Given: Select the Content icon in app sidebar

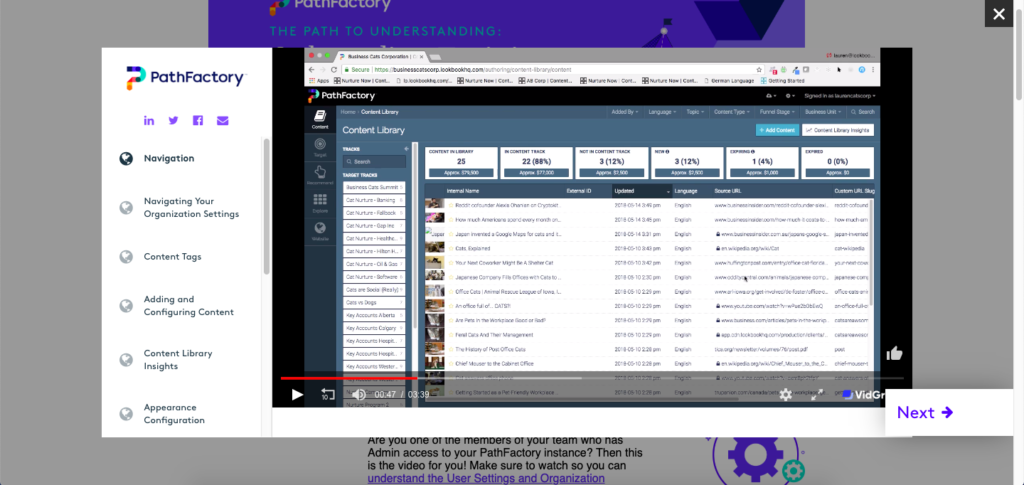Looking at the screenshot, I should point(320,119).
